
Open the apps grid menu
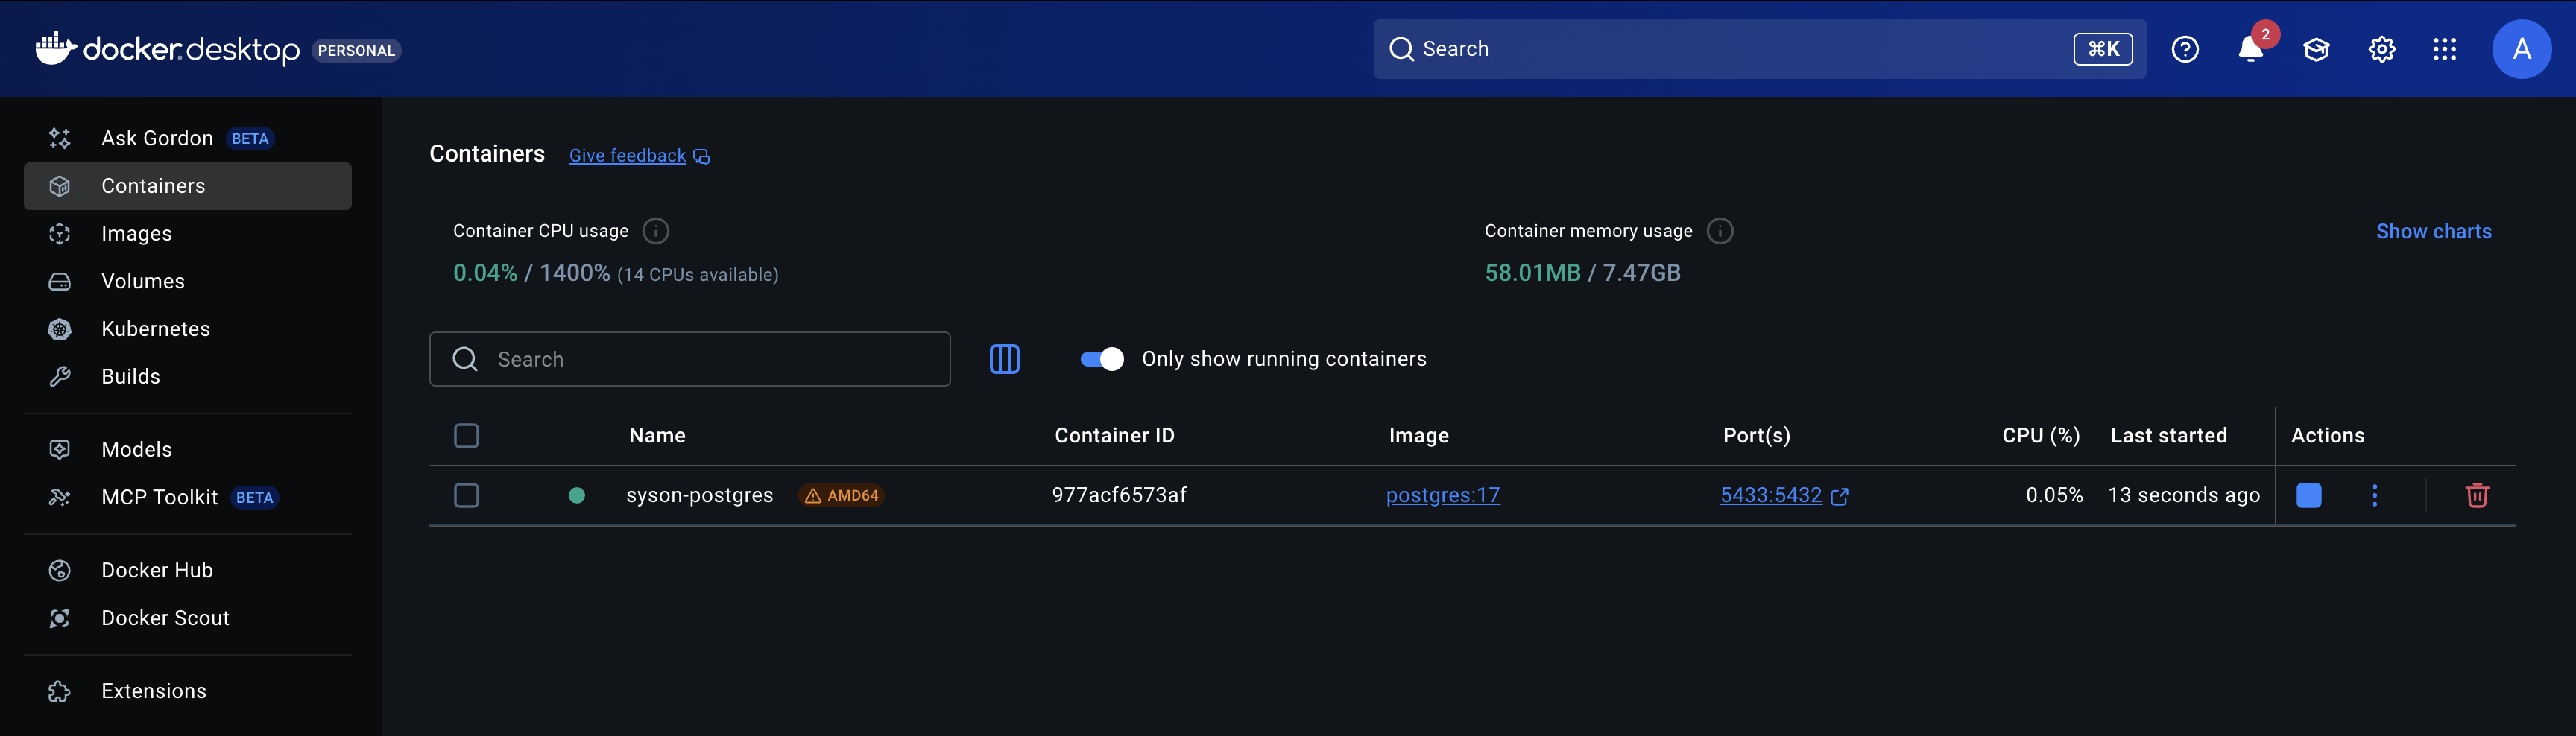point(2444,49)
